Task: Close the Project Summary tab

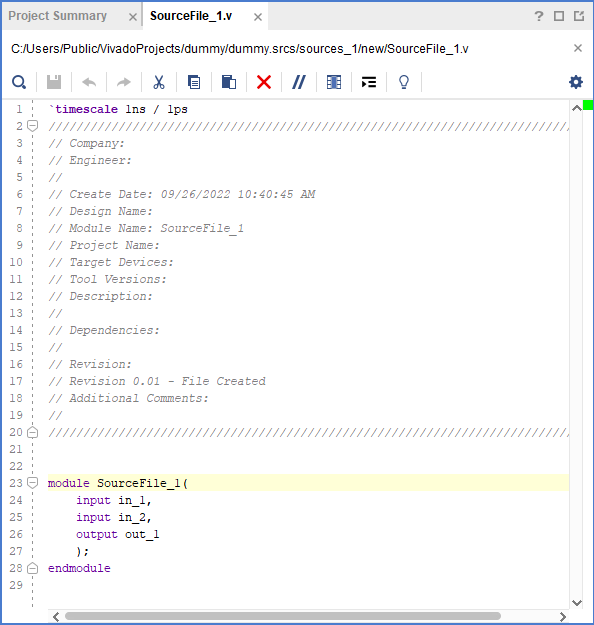Action: 133,17
